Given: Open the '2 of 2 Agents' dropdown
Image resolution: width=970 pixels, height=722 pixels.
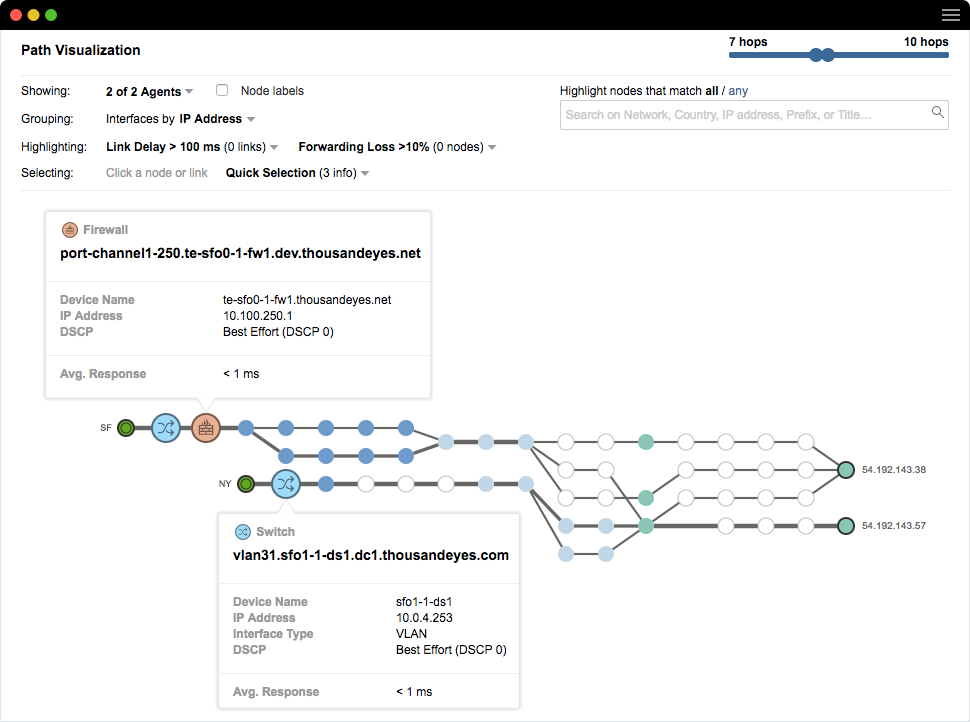Looking at the screenshot, I should coord(149,92).
